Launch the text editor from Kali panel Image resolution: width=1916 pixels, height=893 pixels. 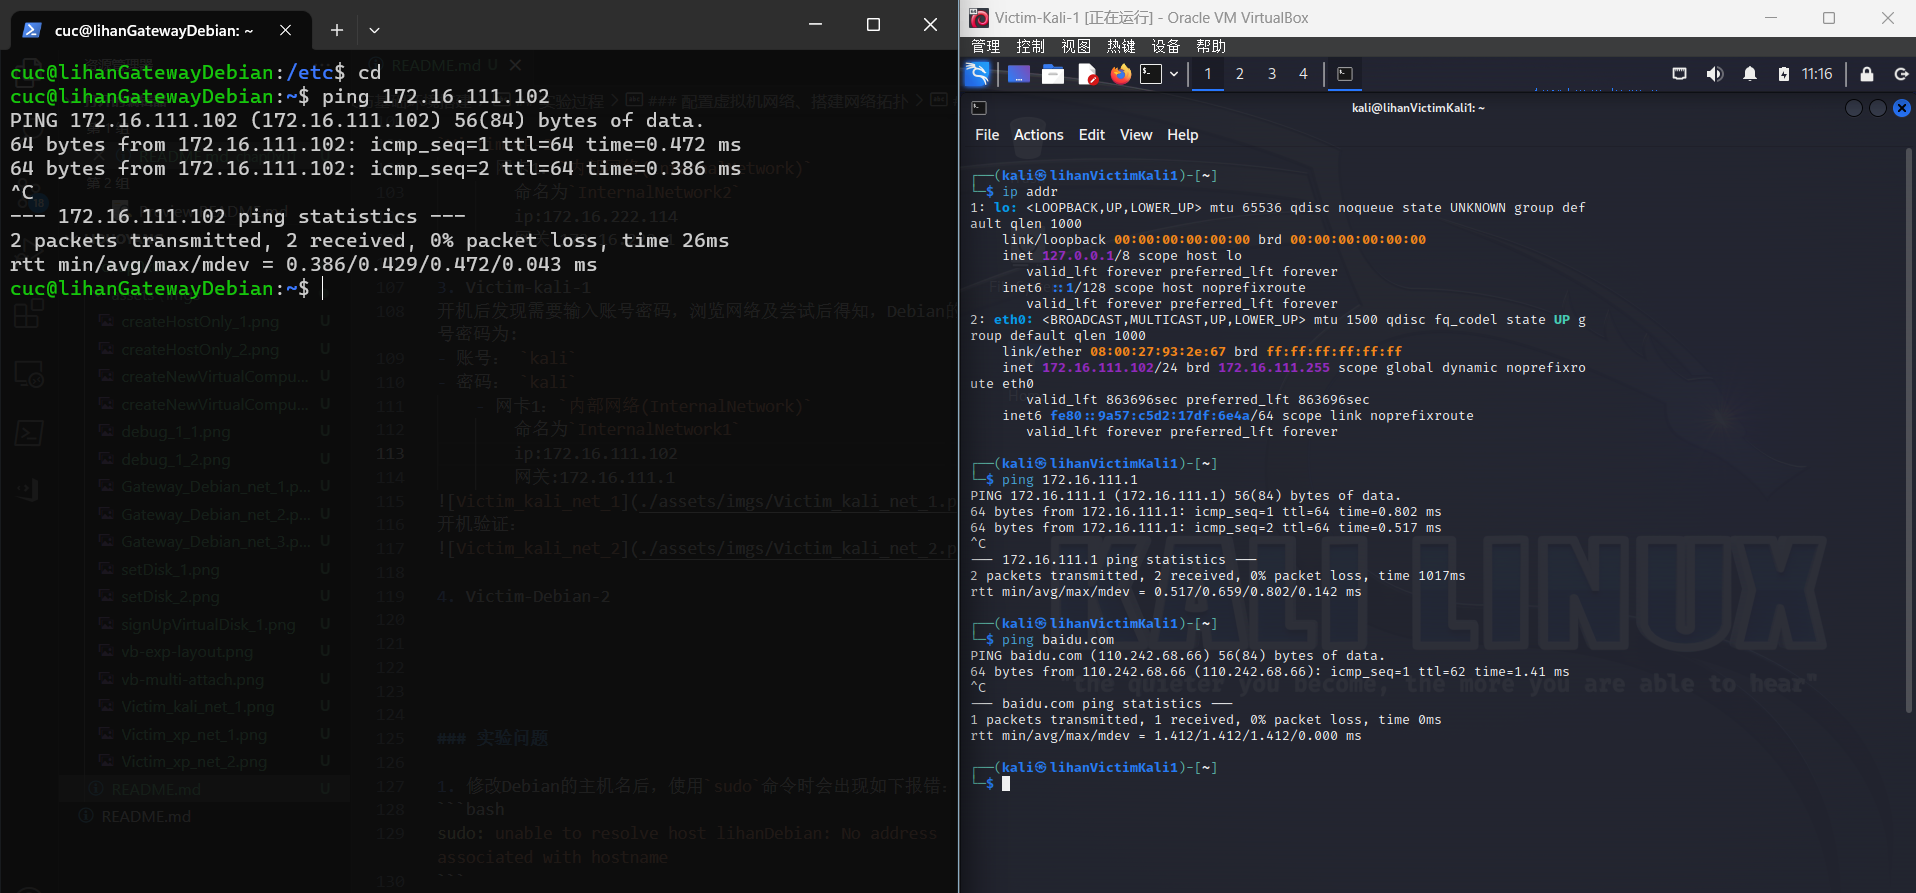pos(1087,74)
